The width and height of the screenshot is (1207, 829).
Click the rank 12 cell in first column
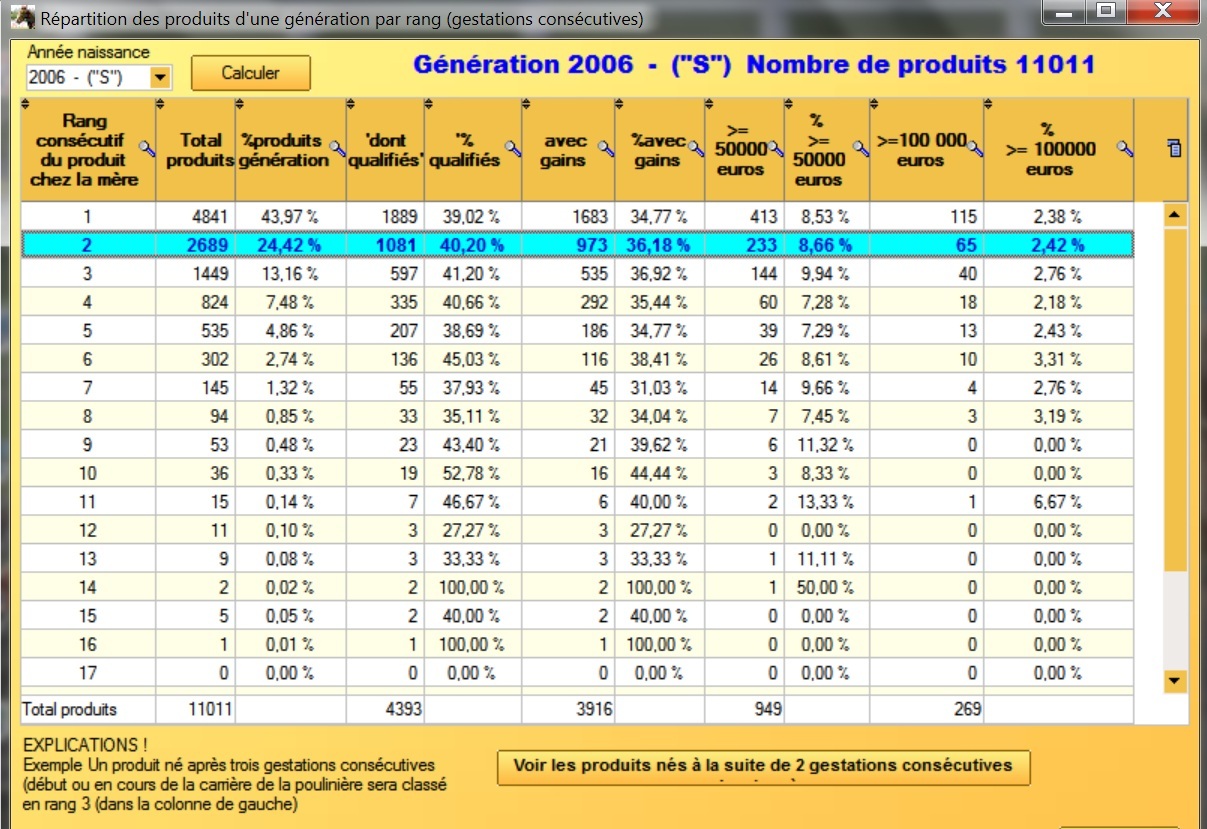88,530
